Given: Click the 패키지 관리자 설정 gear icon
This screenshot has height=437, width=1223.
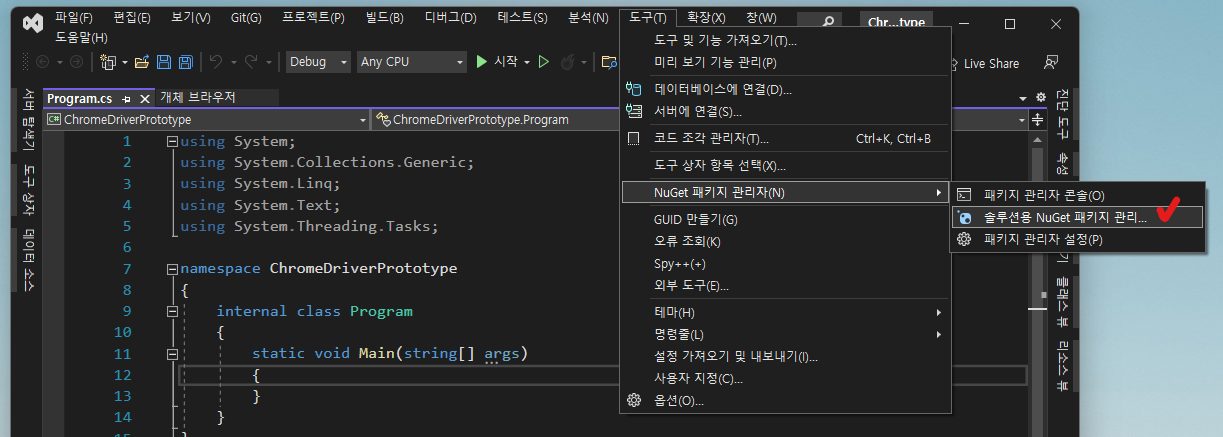Looking at the screenshot, I should 965,239.
